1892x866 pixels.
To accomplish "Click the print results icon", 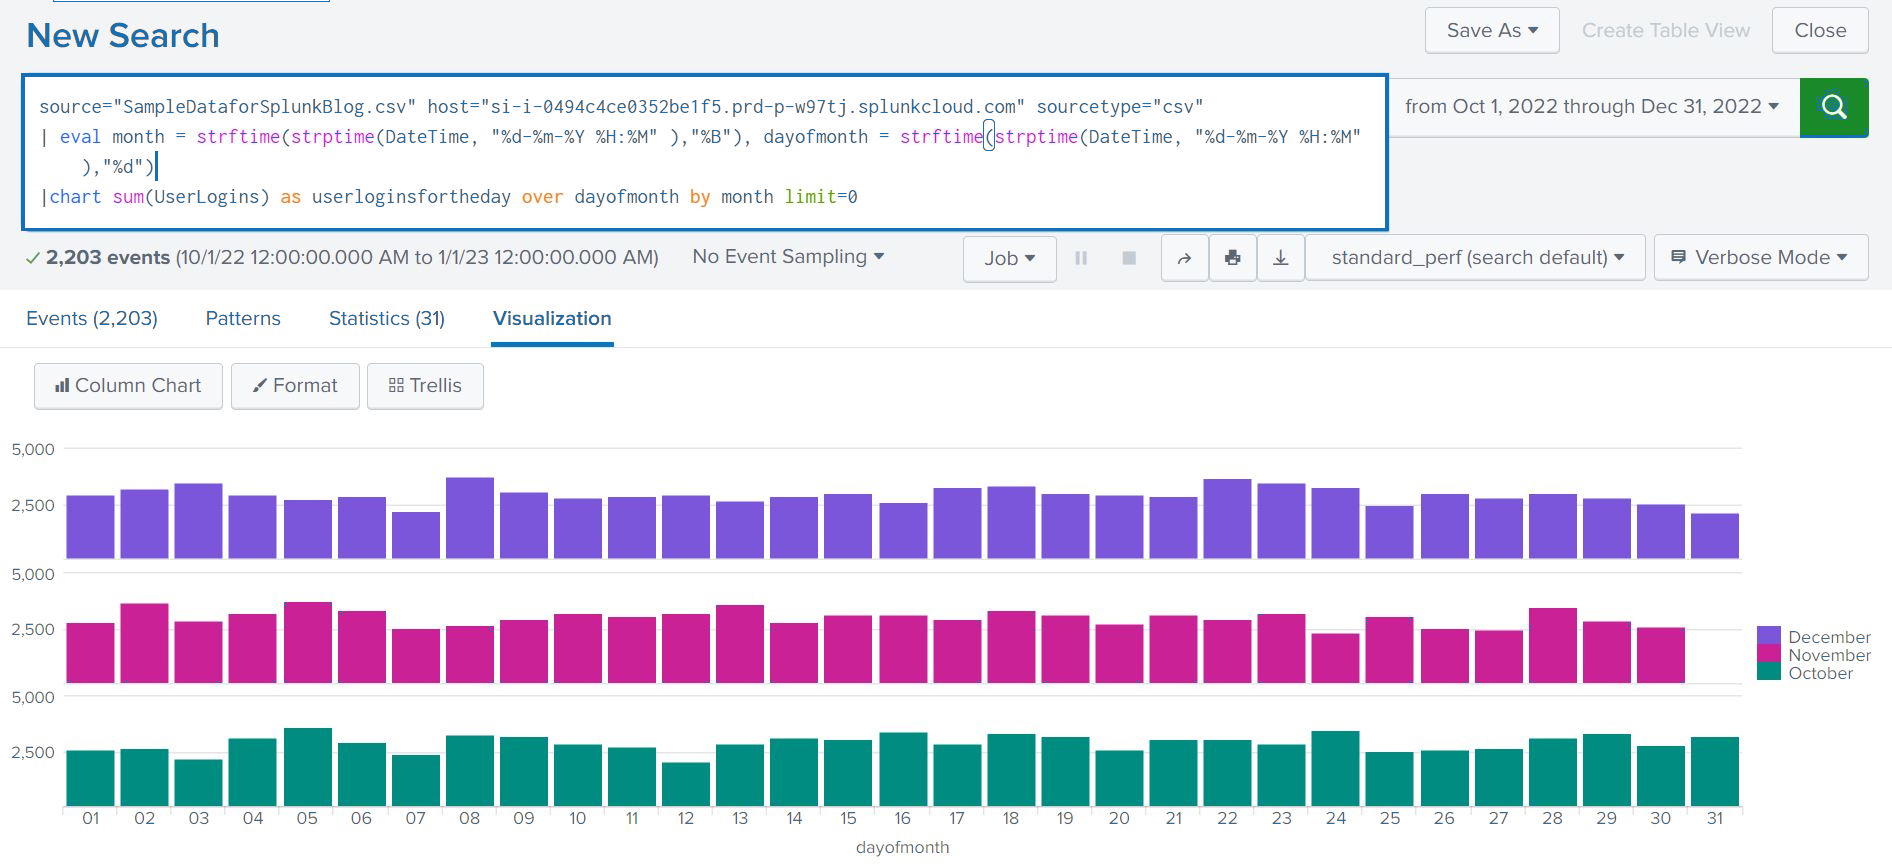I will (x=1232, y=258).
